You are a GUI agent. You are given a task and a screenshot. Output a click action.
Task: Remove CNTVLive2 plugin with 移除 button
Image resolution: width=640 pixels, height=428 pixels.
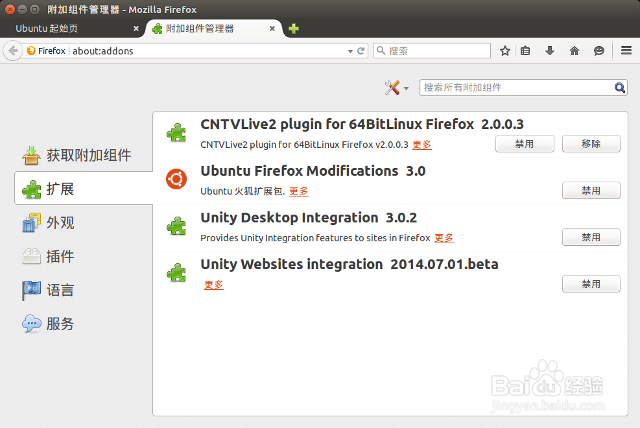coord(591,144)
